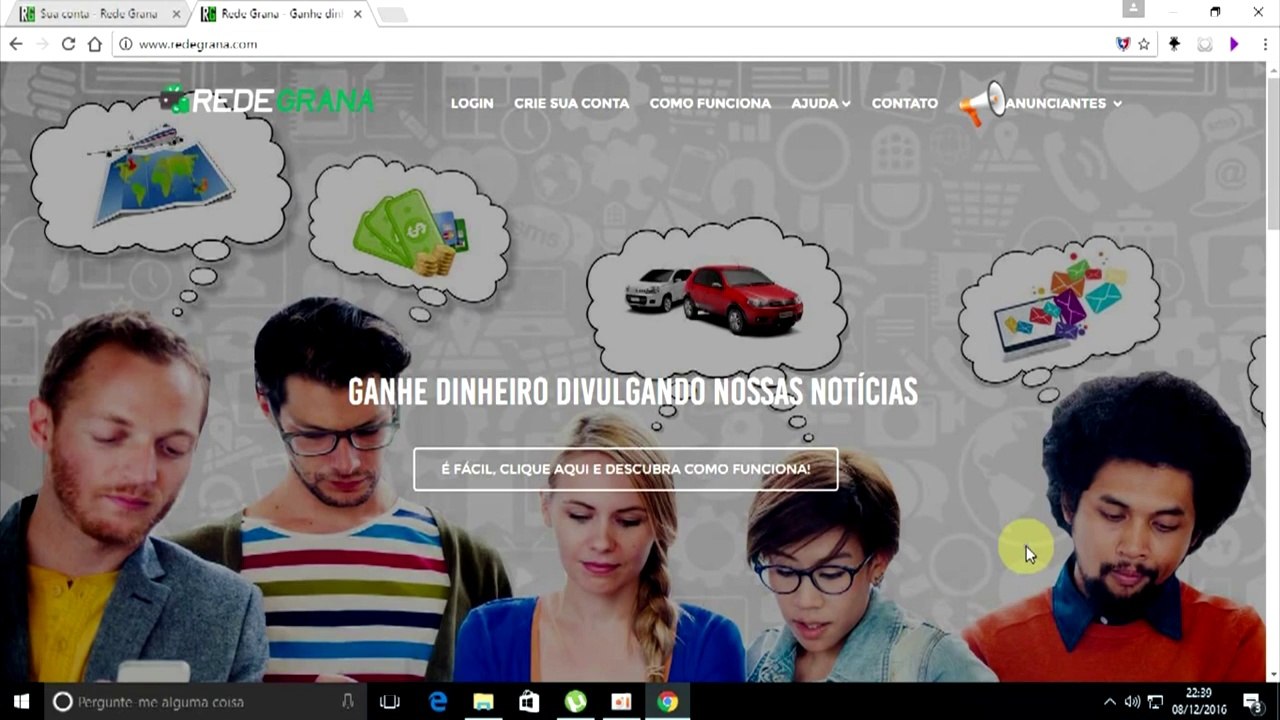Open the clock showing 22:39
Image resolution: width=1280 pixels, height=720 pixels.
coord(1198,702)
